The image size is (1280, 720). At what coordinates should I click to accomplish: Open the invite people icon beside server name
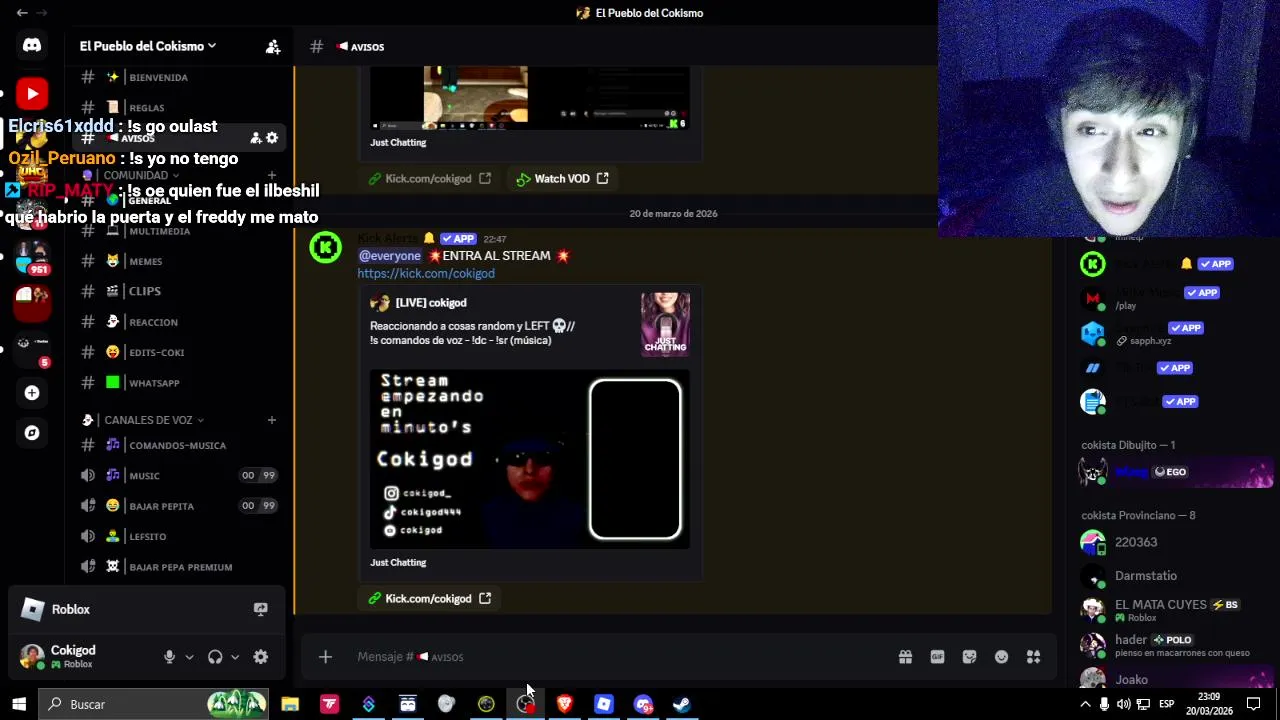point(273,46)
